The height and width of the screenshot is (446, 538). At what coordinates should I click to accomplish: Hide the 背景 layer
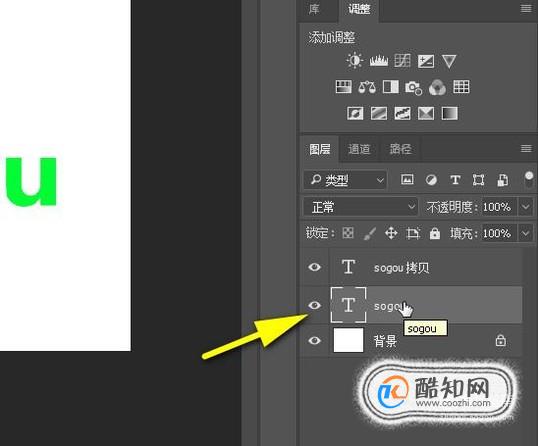[315, 340]
